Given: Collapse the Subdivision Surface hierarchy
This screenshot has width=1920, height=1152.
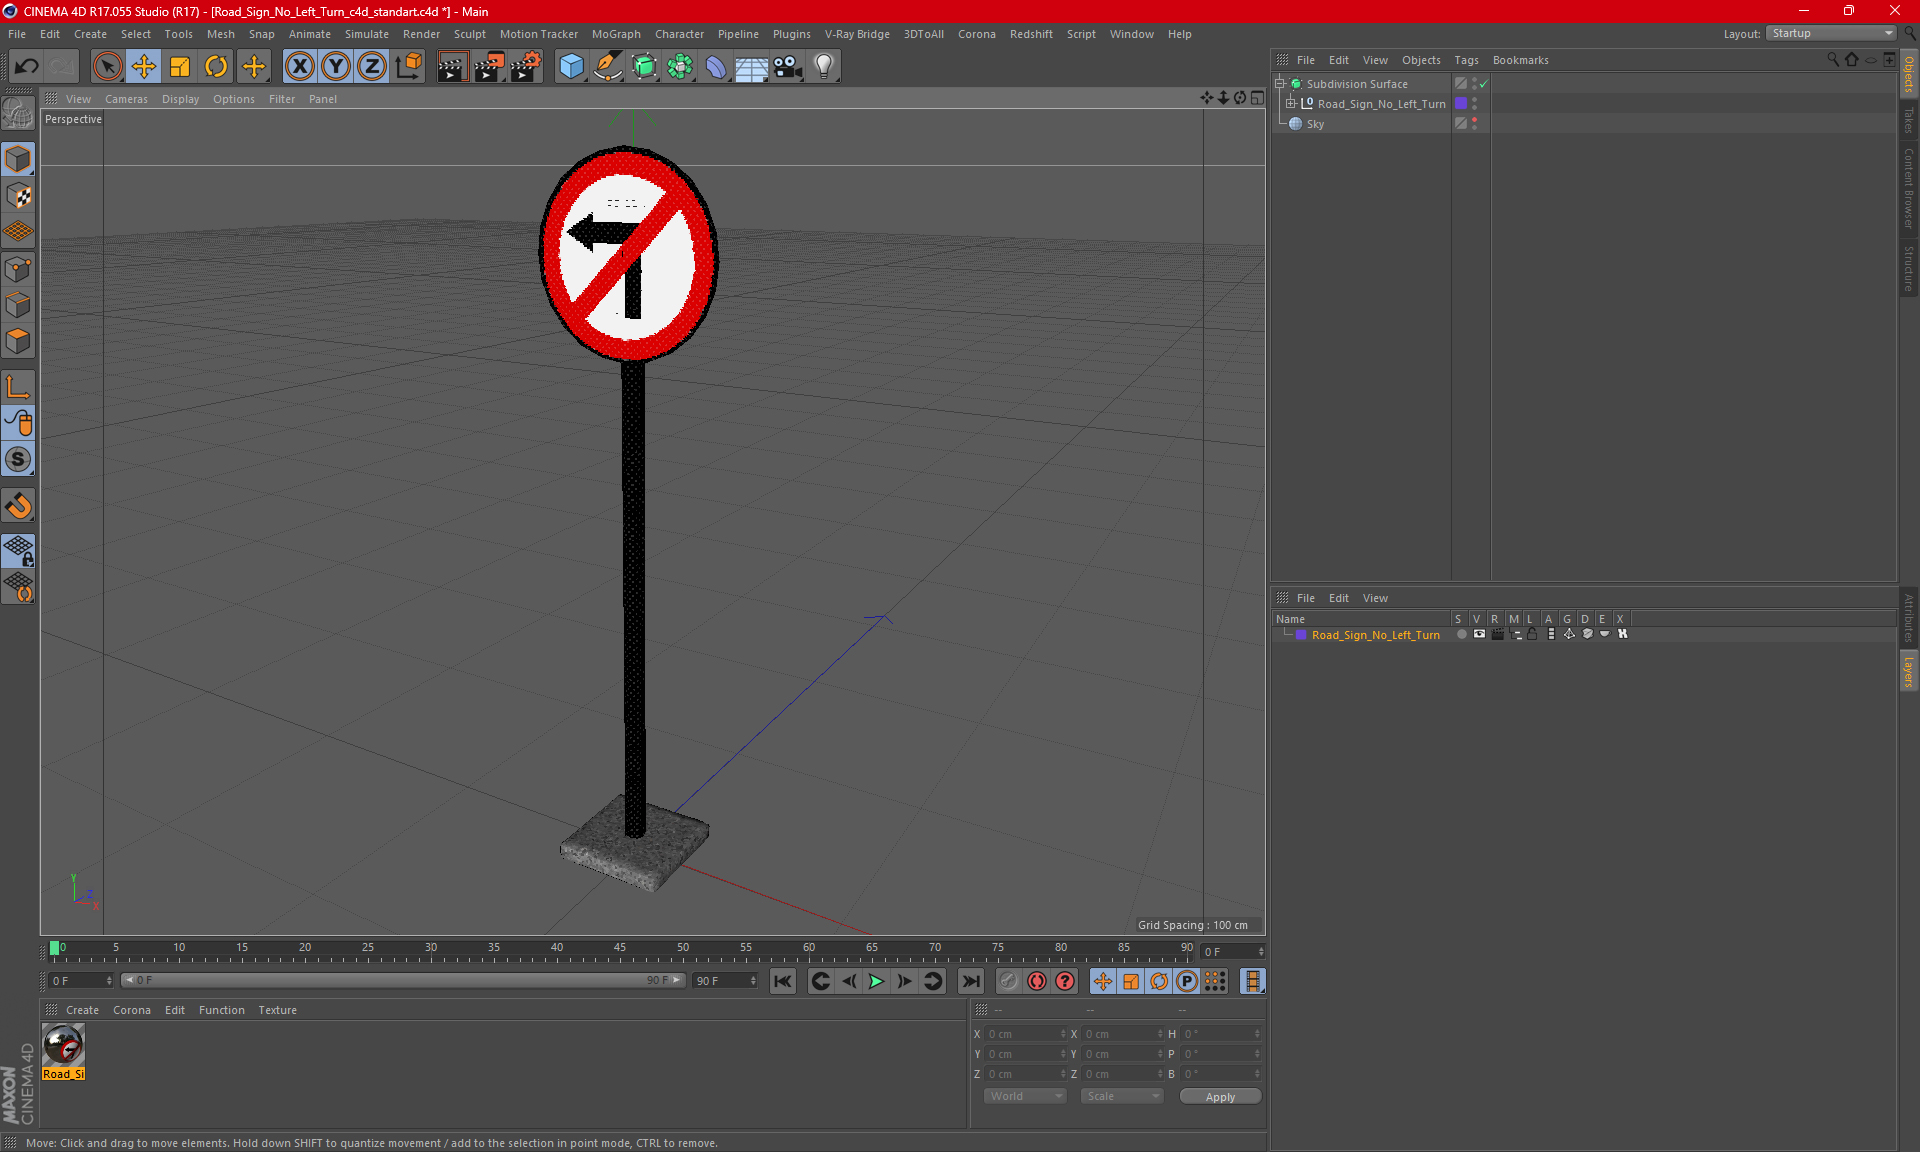Looking at the screenshot, I should point(1280,84).
